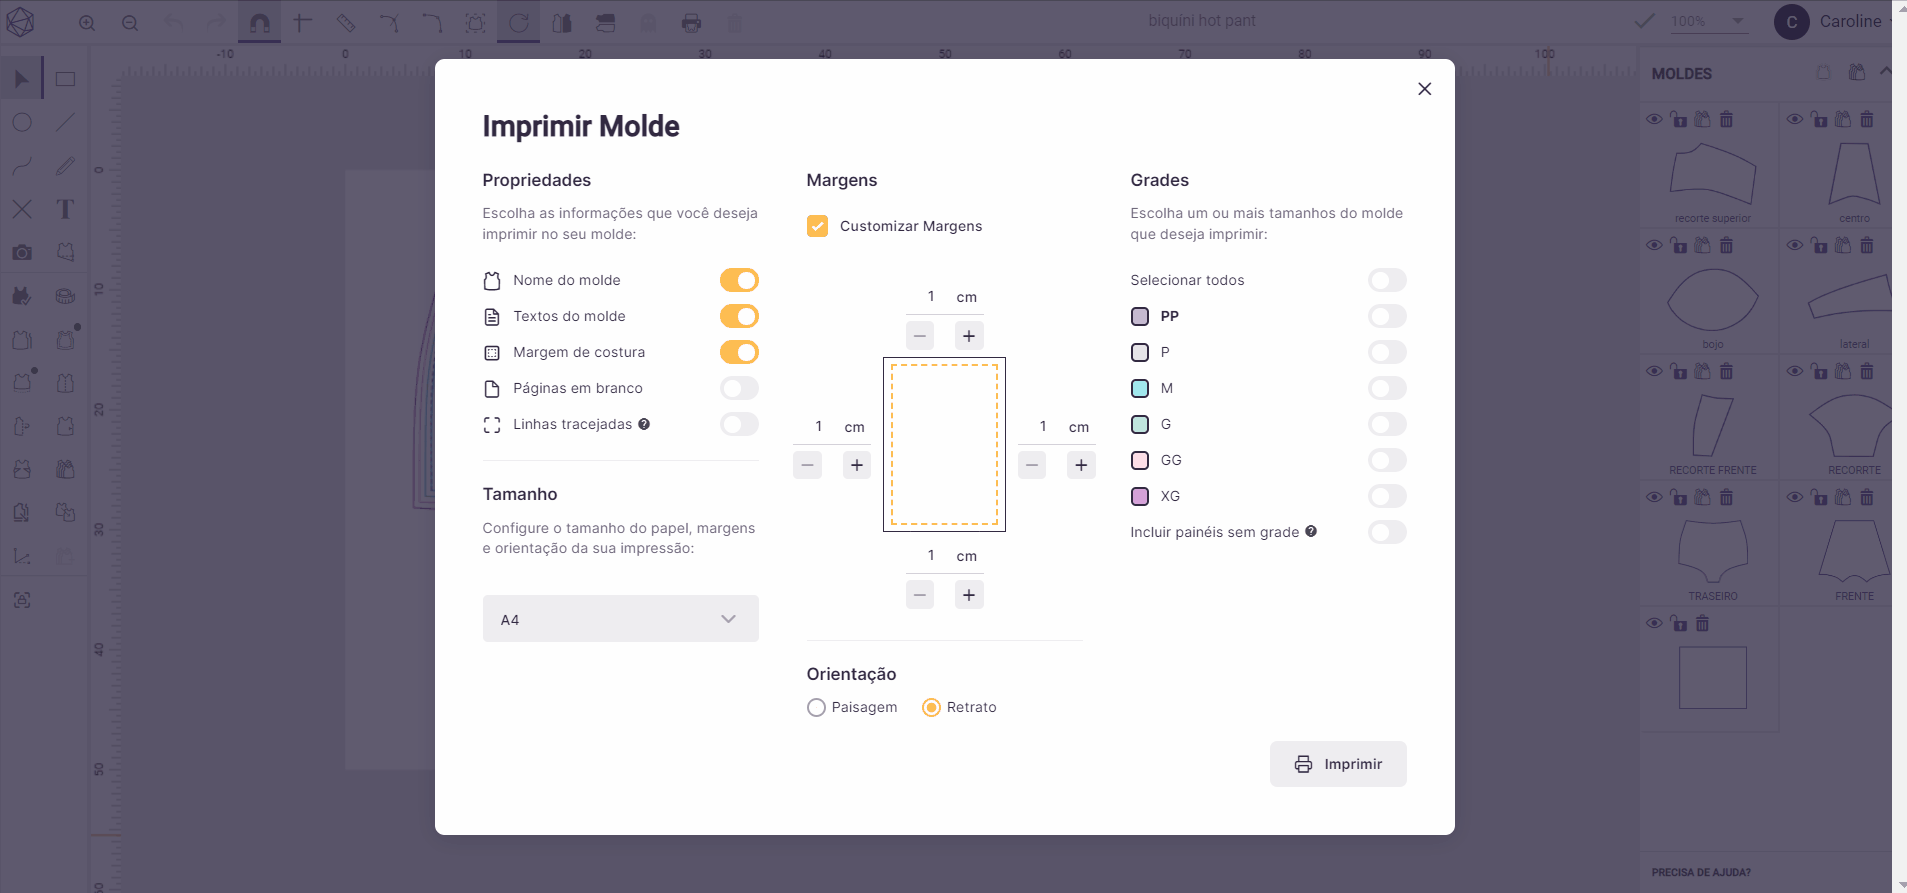Enable G size toggle
The height and width of the screenshot is (893, 1907).
click(x=1387, y=424)
